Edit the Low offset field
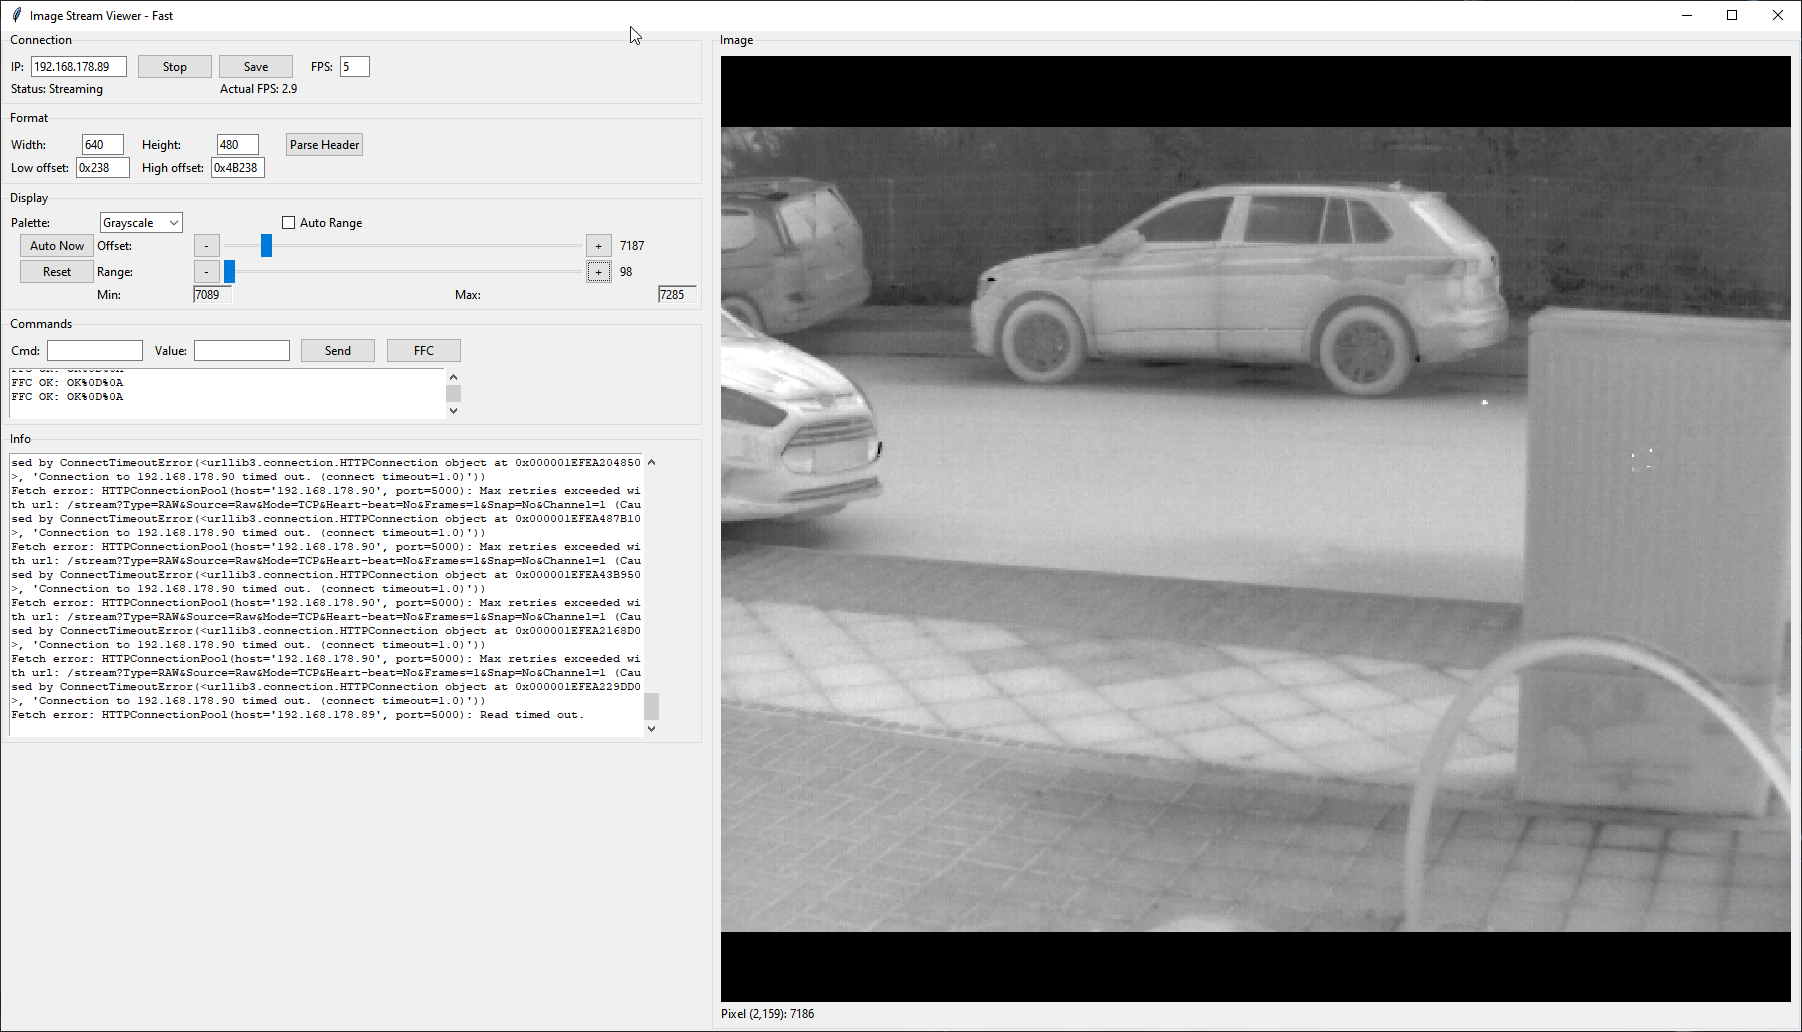 tap(103, 168)
